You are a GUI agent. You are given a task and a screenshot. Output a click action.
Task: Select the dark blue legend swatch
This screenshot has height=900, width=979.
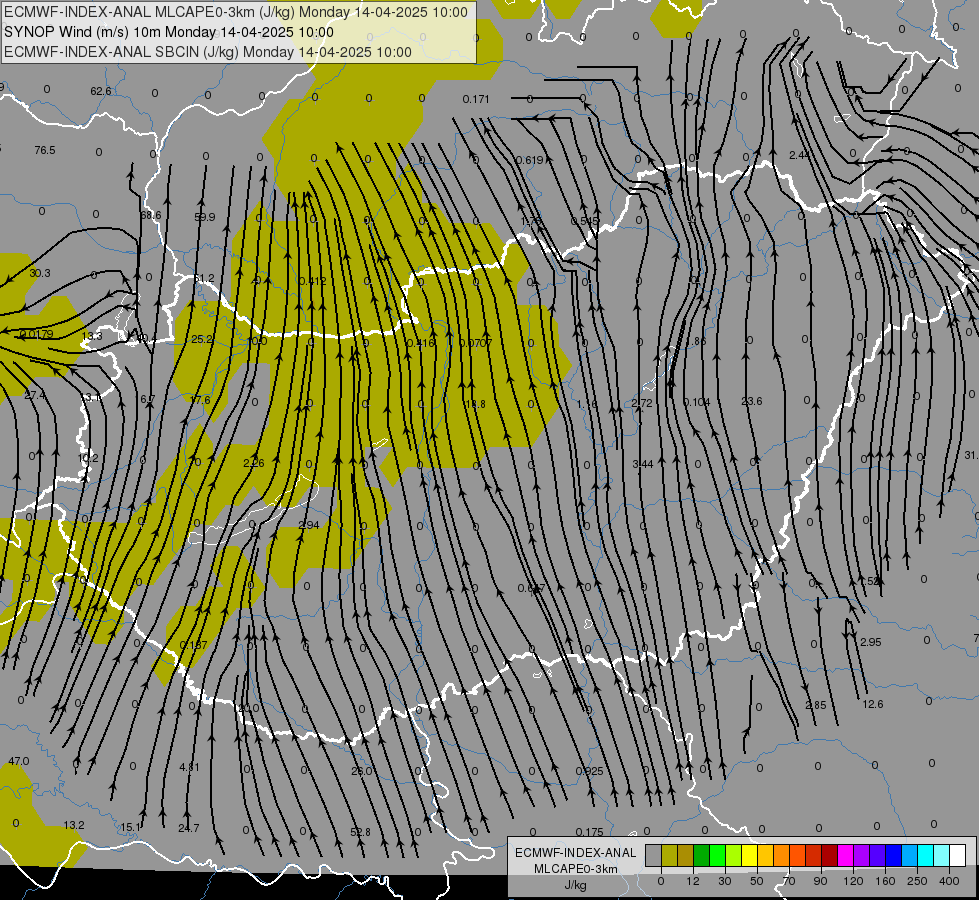click(x=893, y=856)
